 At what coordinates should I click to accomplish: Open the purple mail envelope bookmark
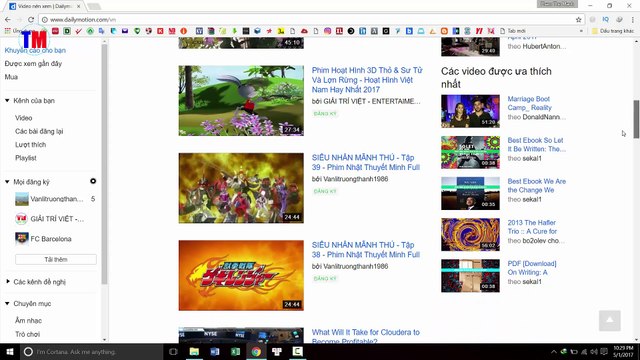click(x=125, y=31)
